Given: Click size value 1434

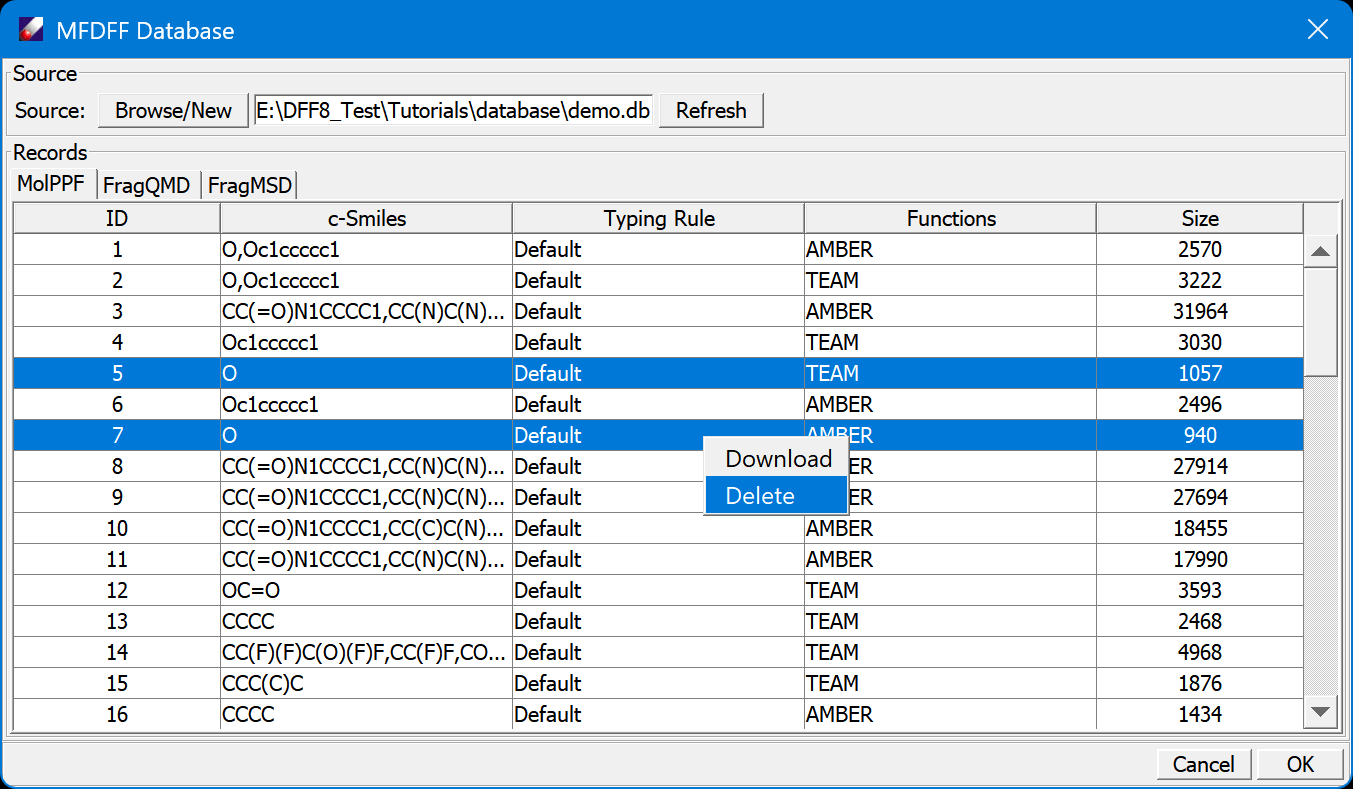Looking at the screenshot, I should 1200,714.
